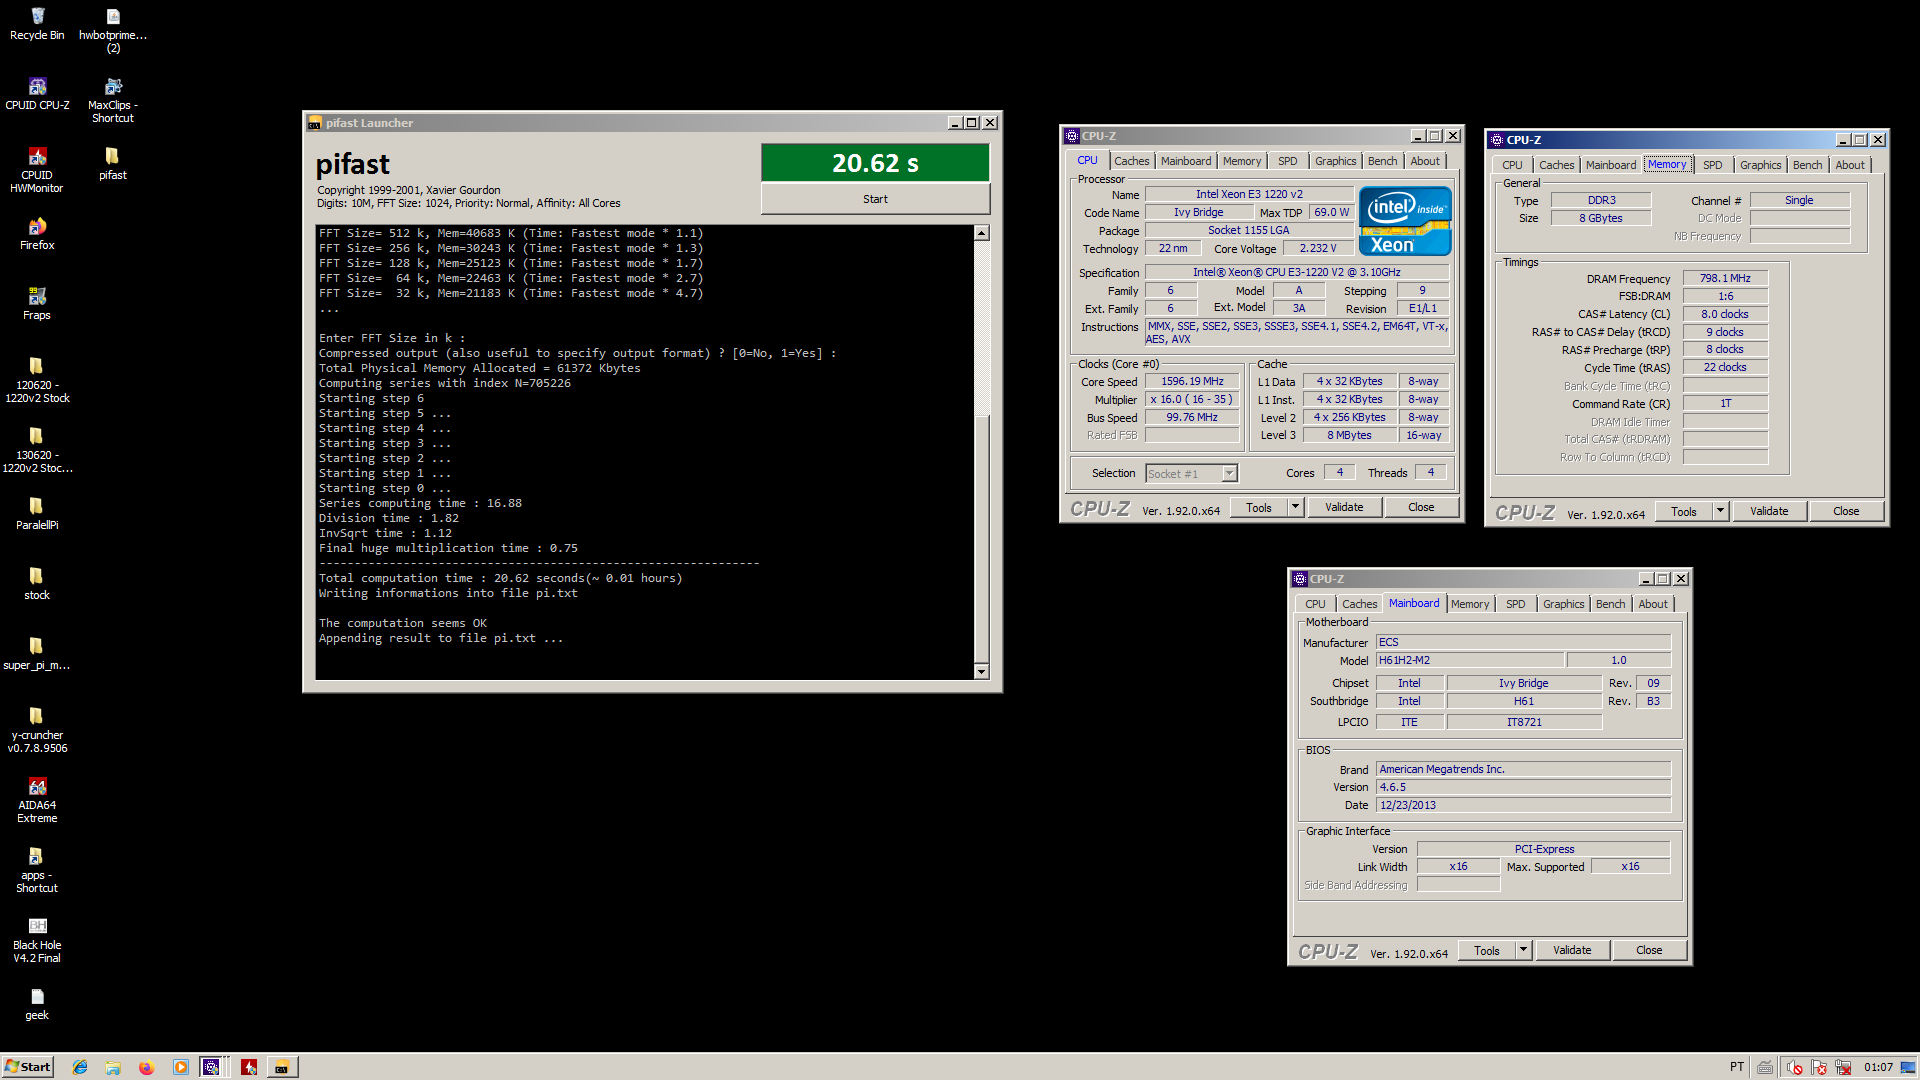1920x1080 pixels.
Task: Open About tab in Mainboard window
Action: 1653,604
